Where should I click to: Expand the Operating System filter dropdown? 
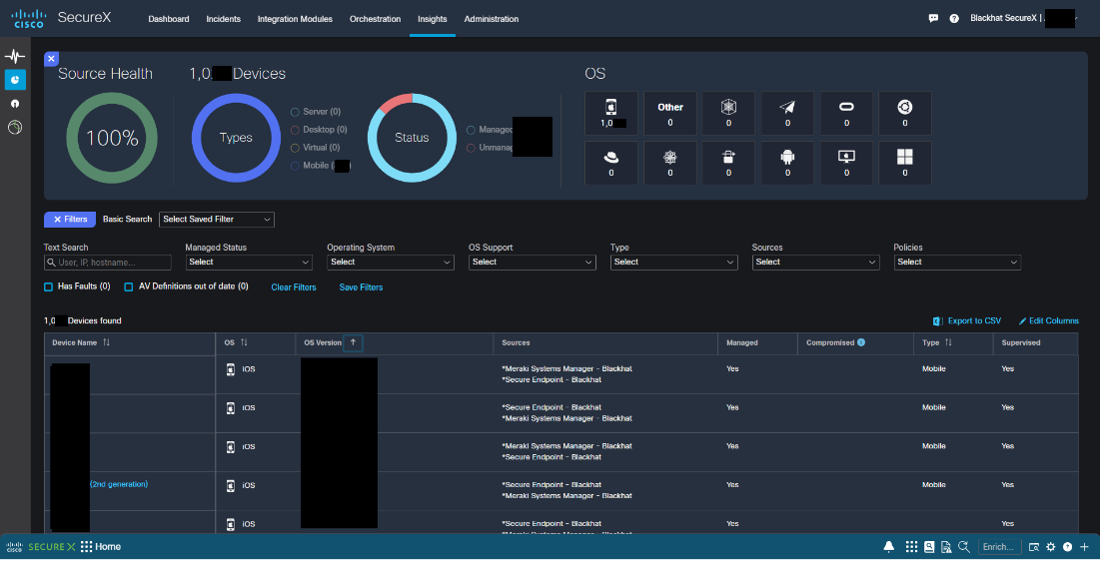point(391,262)
